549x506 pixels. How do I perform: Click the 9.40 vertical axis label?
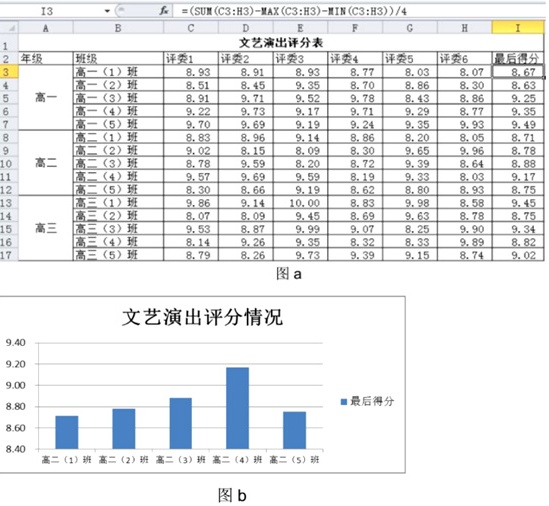(15, 342)
